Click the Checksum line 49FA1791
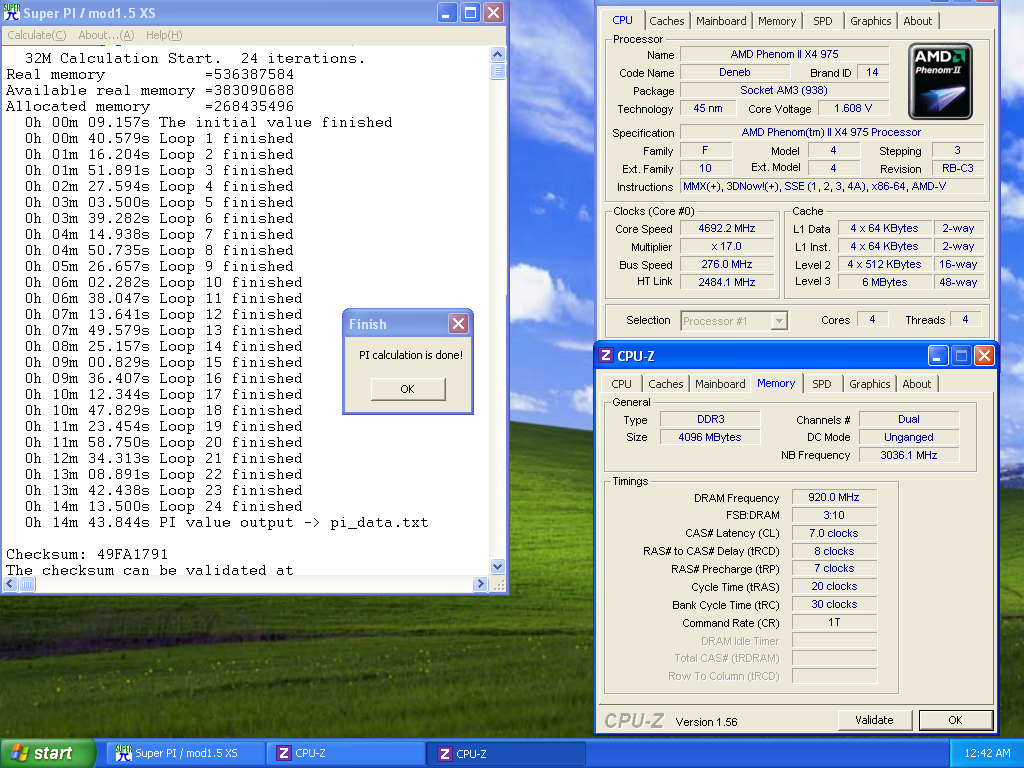1024x768 pixels. click(x=87, y=554)
